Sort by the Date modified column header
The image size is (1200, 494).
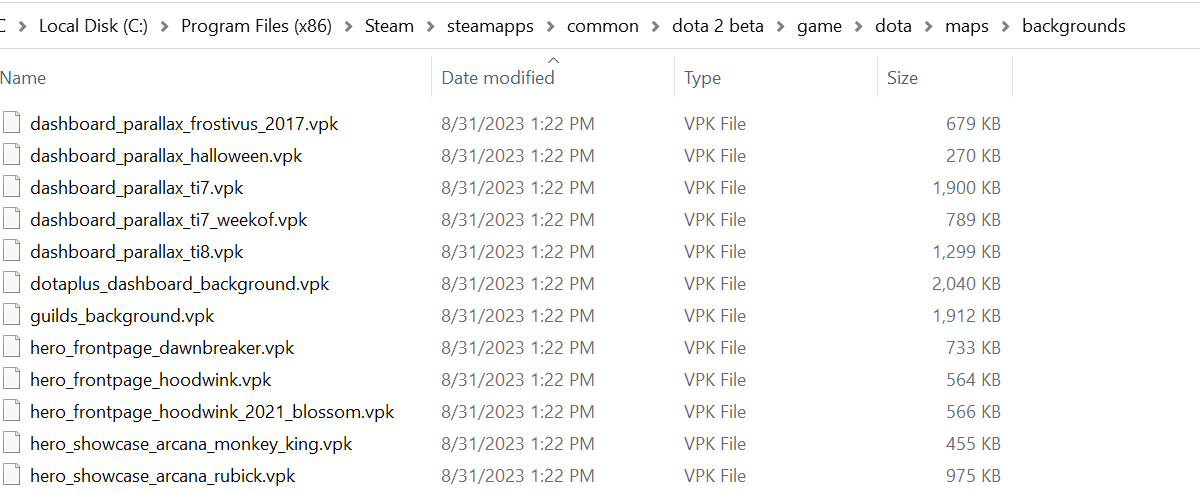(x=553, y=78)
